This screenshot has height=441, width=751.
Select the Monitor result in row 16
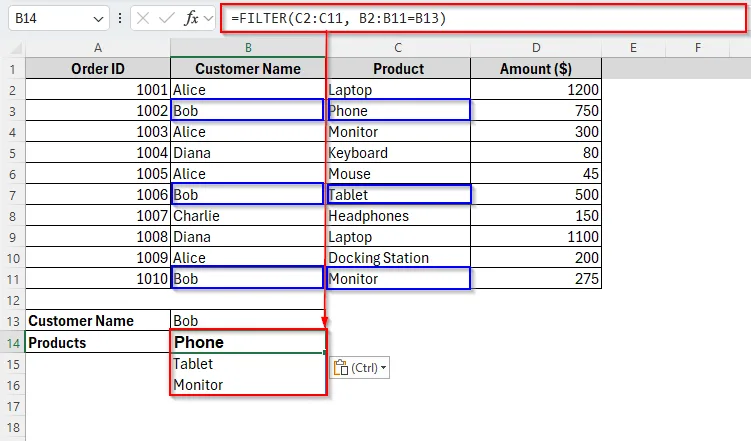[x=248, y=385]
